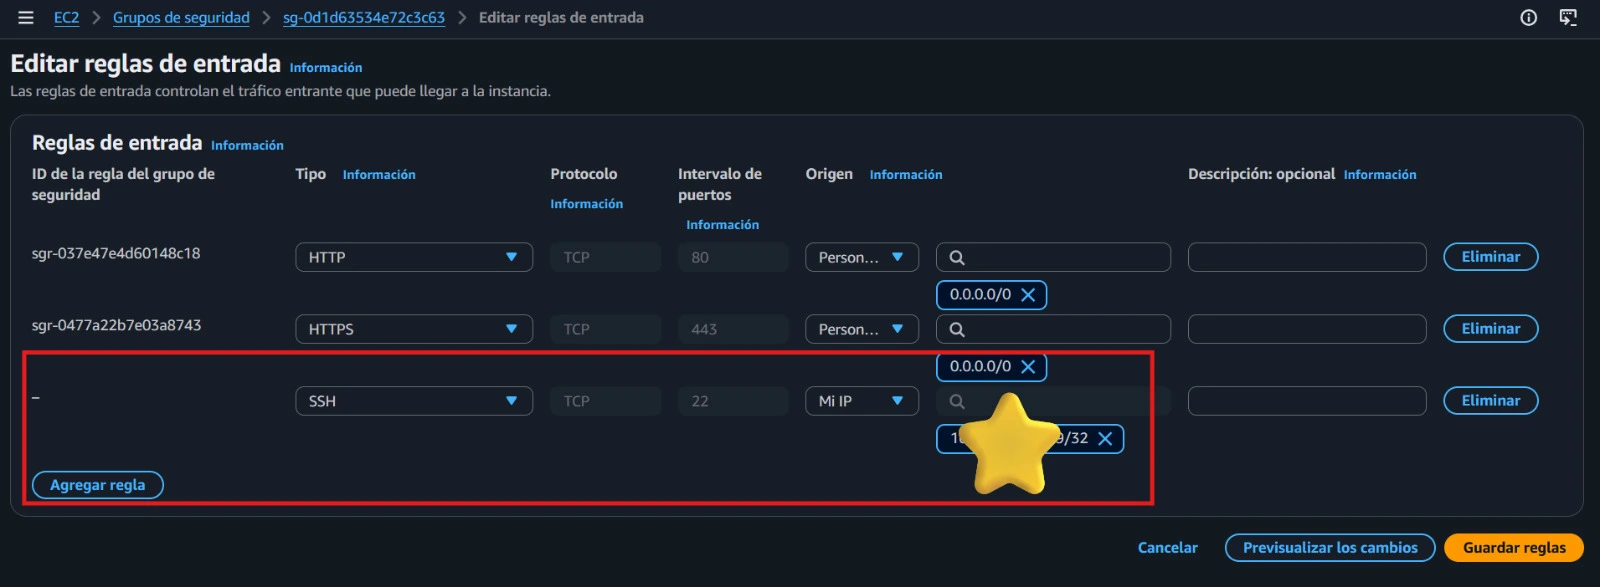This screenshot has width=1600, height=587.
Task: Open Tipo dropdown showing HTTPS
Action: point(414,329)
